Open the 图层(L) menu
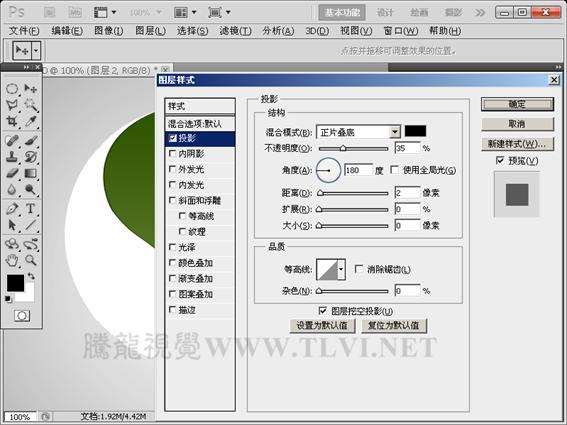Screen dimensions: 567x425 [x=150, y=31]
